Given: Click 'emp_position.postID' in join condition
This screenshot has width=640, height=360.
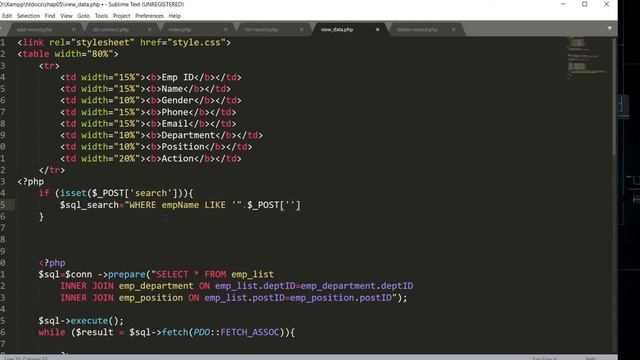Looking at the screenshot, I should click(341, 298).
